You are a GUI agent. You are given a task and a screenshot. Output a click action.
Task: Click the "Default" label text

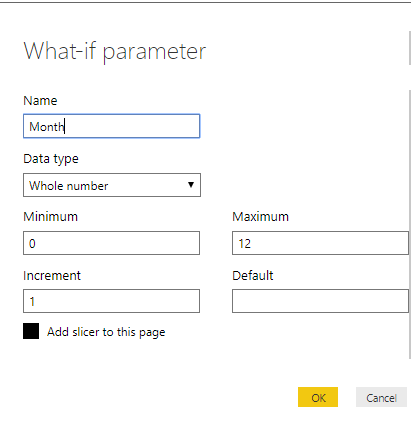pos(253,276)
